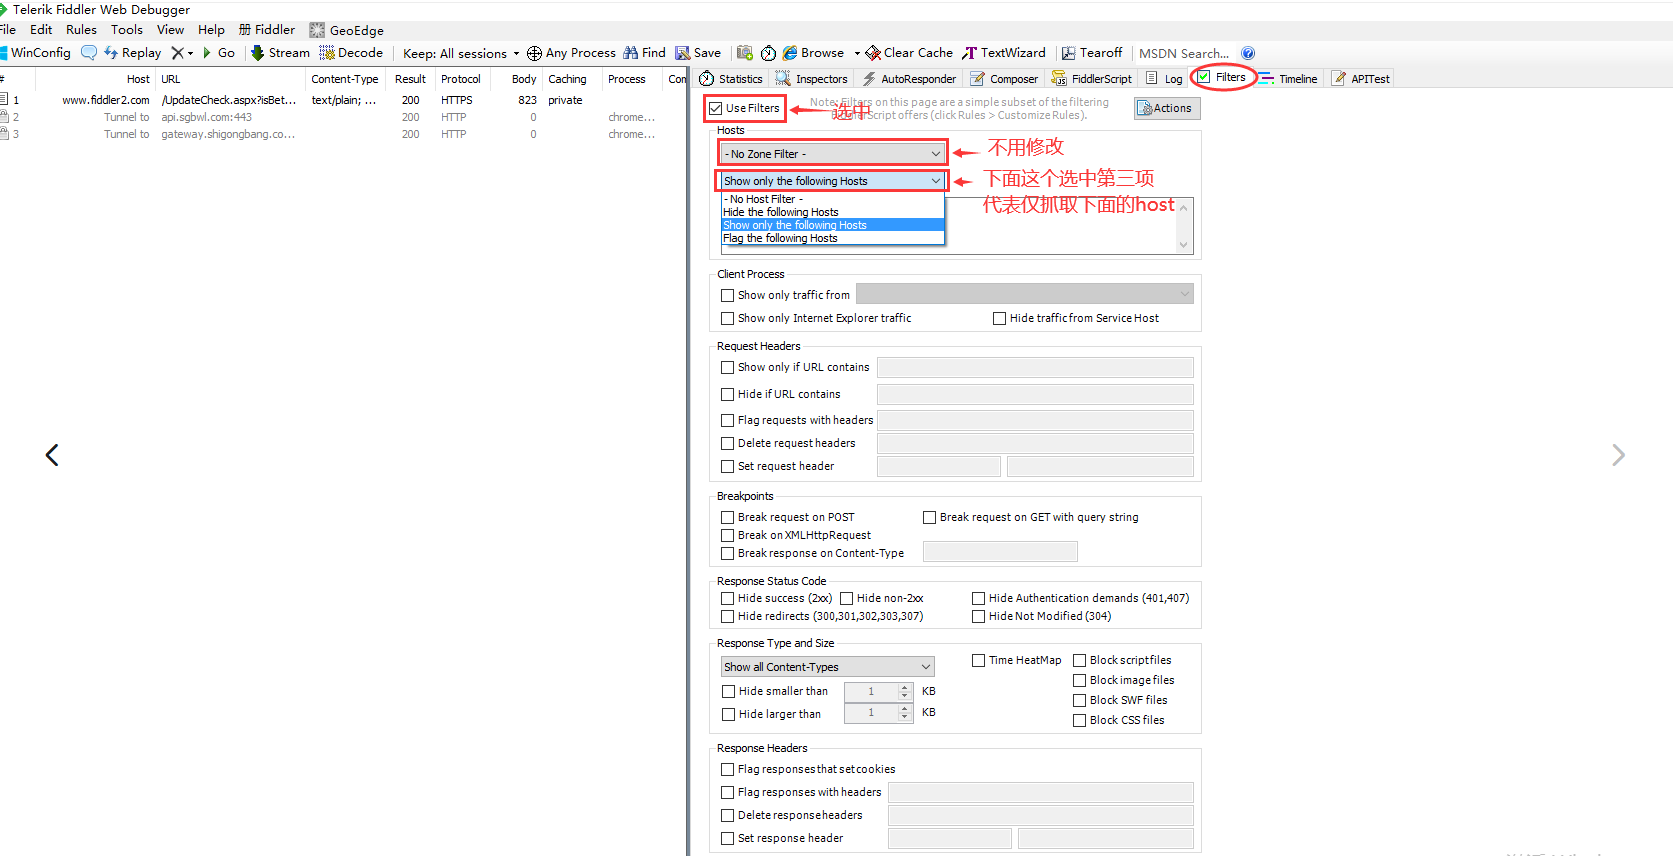Enable Show only traffic from checkbox
Viewport: 1673px width, 856px height.
(x=728, y=295)
